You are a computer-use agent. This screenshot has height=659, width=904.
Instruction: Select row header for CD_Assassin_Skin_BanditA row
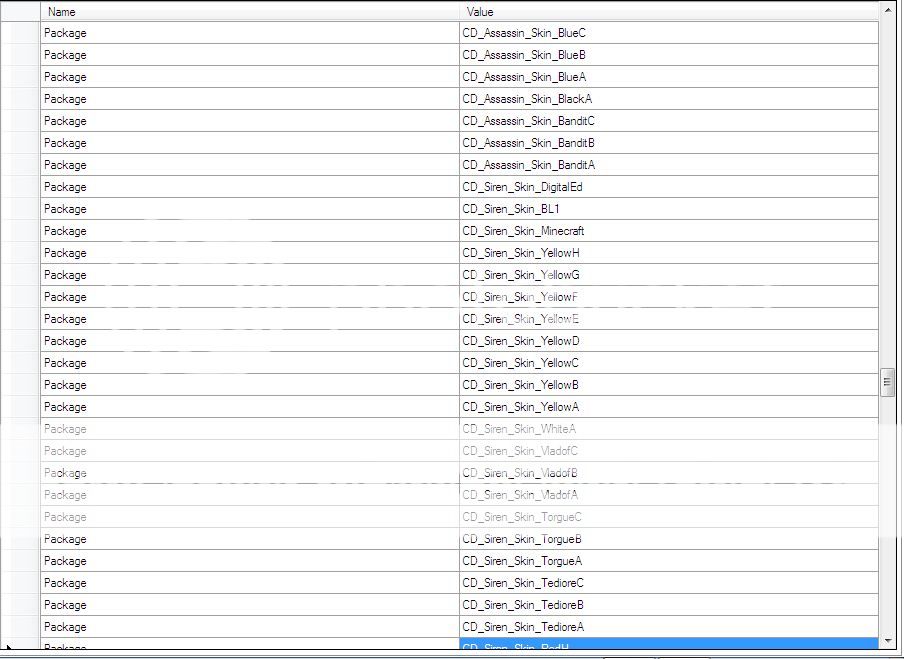tap(20, 165)
